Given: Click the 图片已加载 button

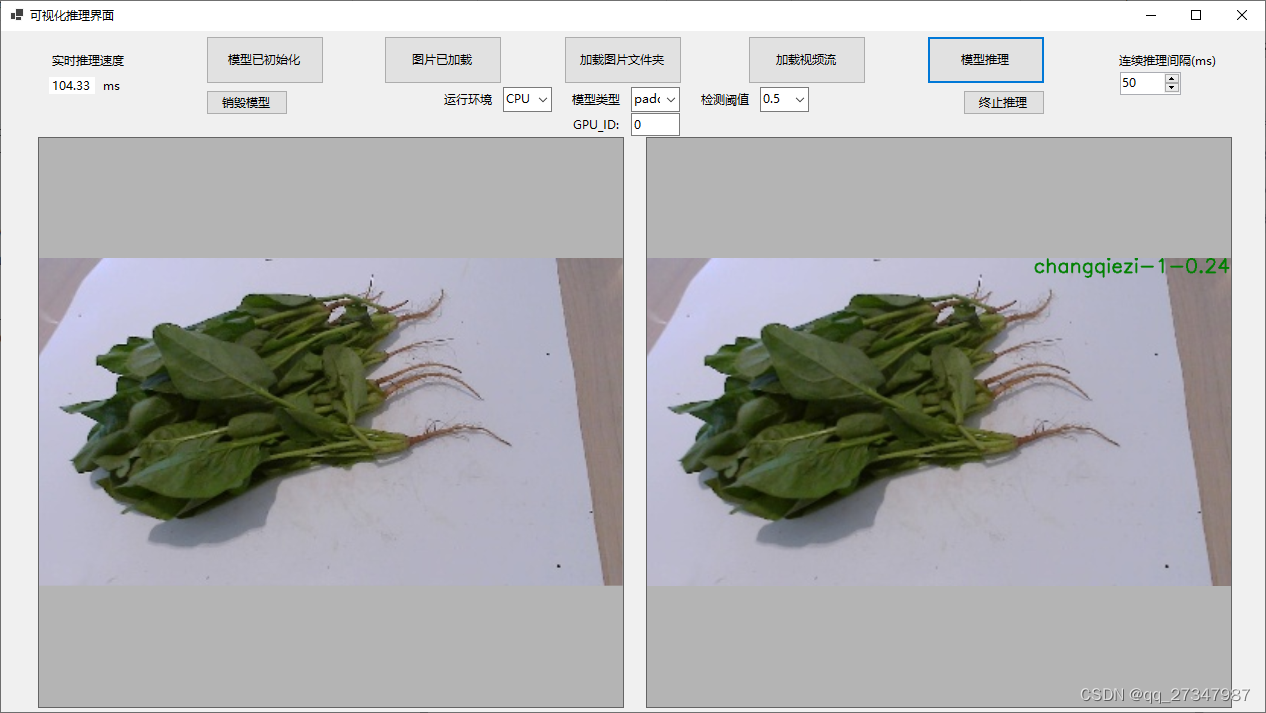Looking at the screenshot, I should (x=442, y=60).
